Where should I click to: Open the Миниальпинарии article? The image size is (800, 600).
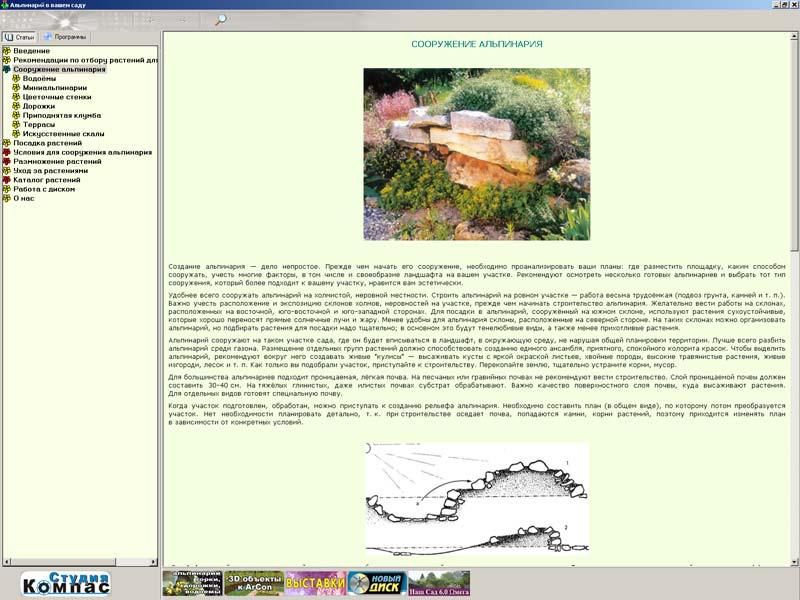54,88
